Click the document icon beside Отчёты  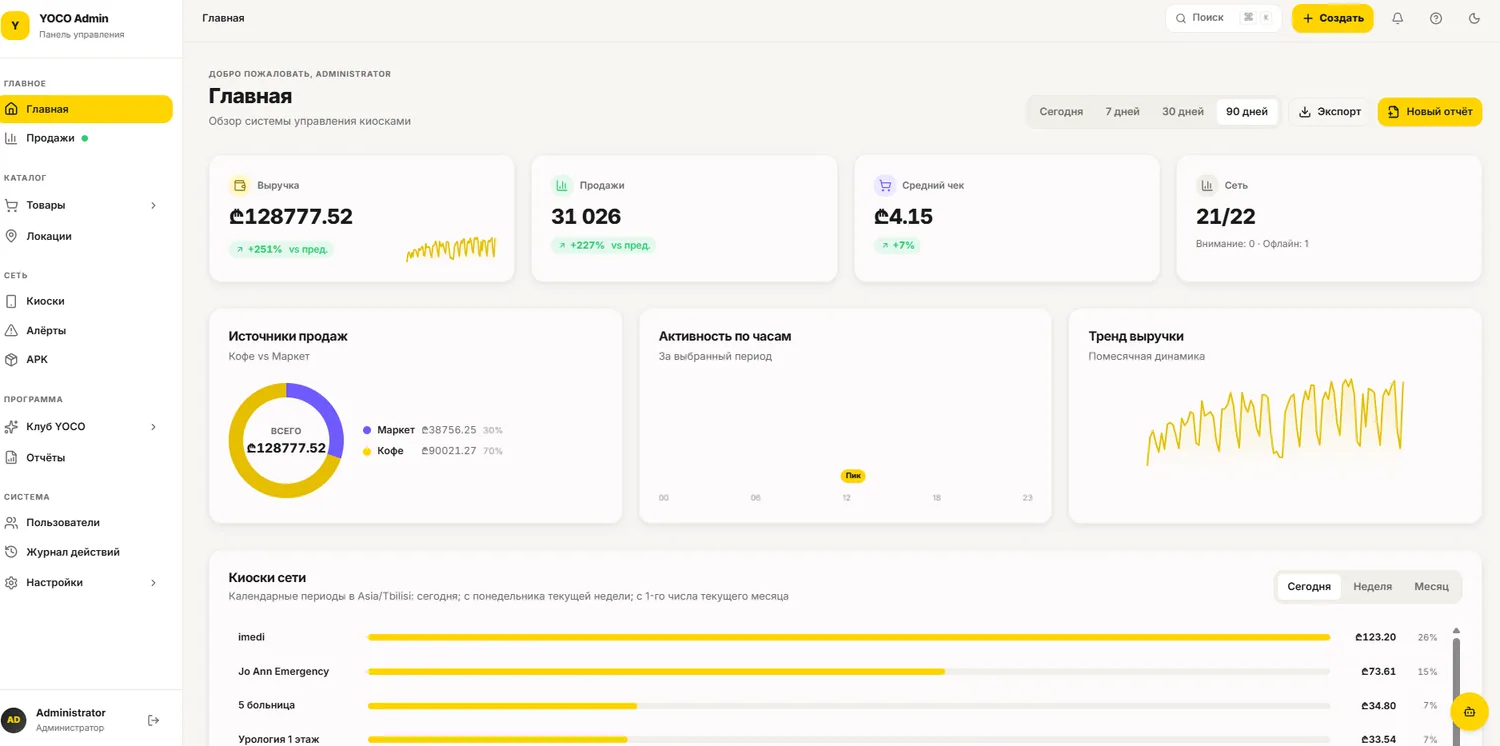coord(12,457)
